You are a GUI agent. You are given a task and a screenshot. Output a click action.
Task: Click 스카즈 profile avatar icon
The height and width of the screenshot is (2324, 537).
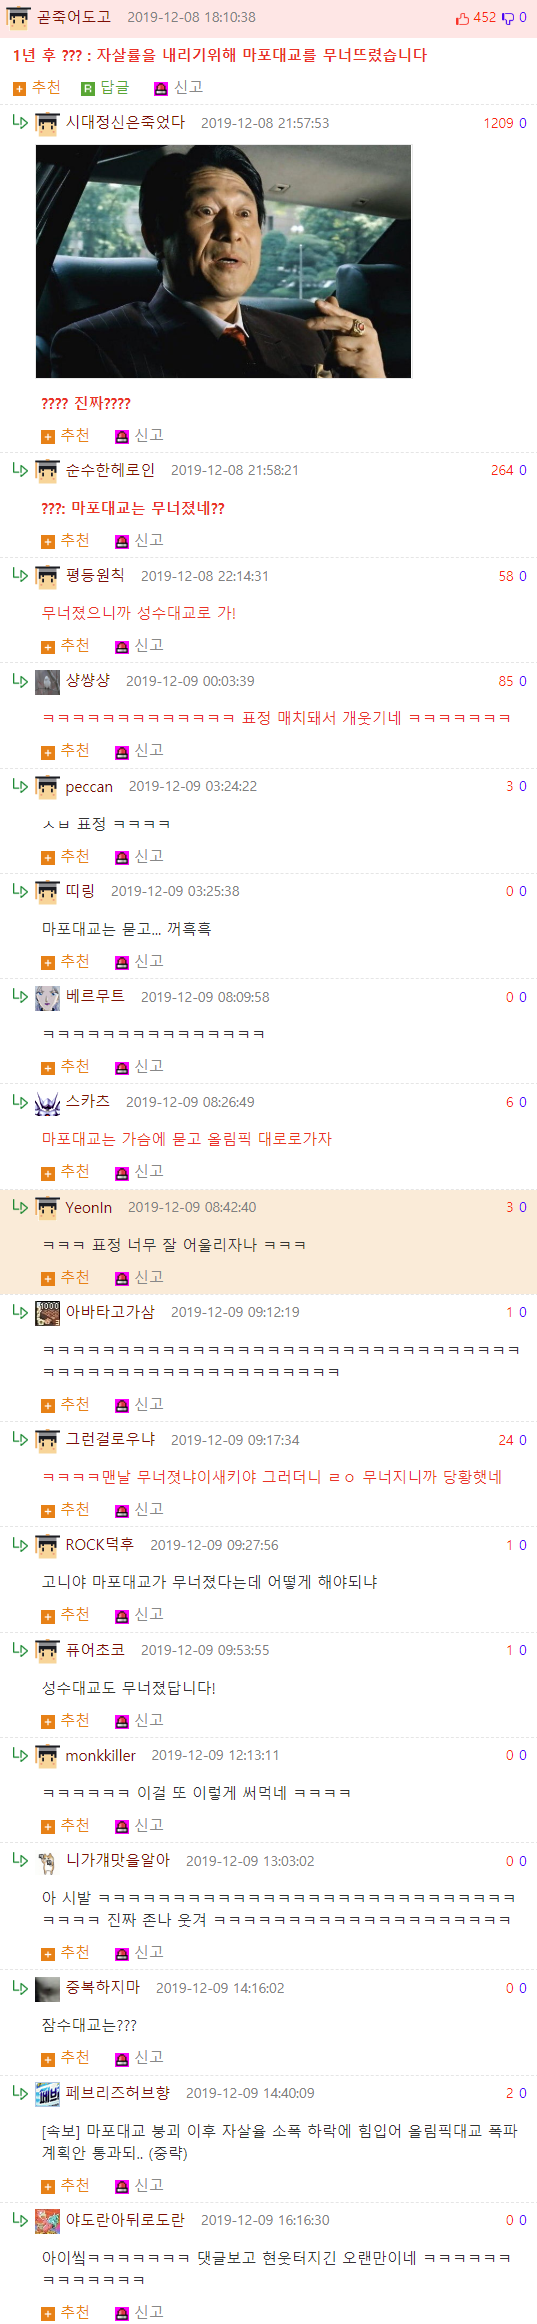pyautogui.click(x=47, y=1103)
